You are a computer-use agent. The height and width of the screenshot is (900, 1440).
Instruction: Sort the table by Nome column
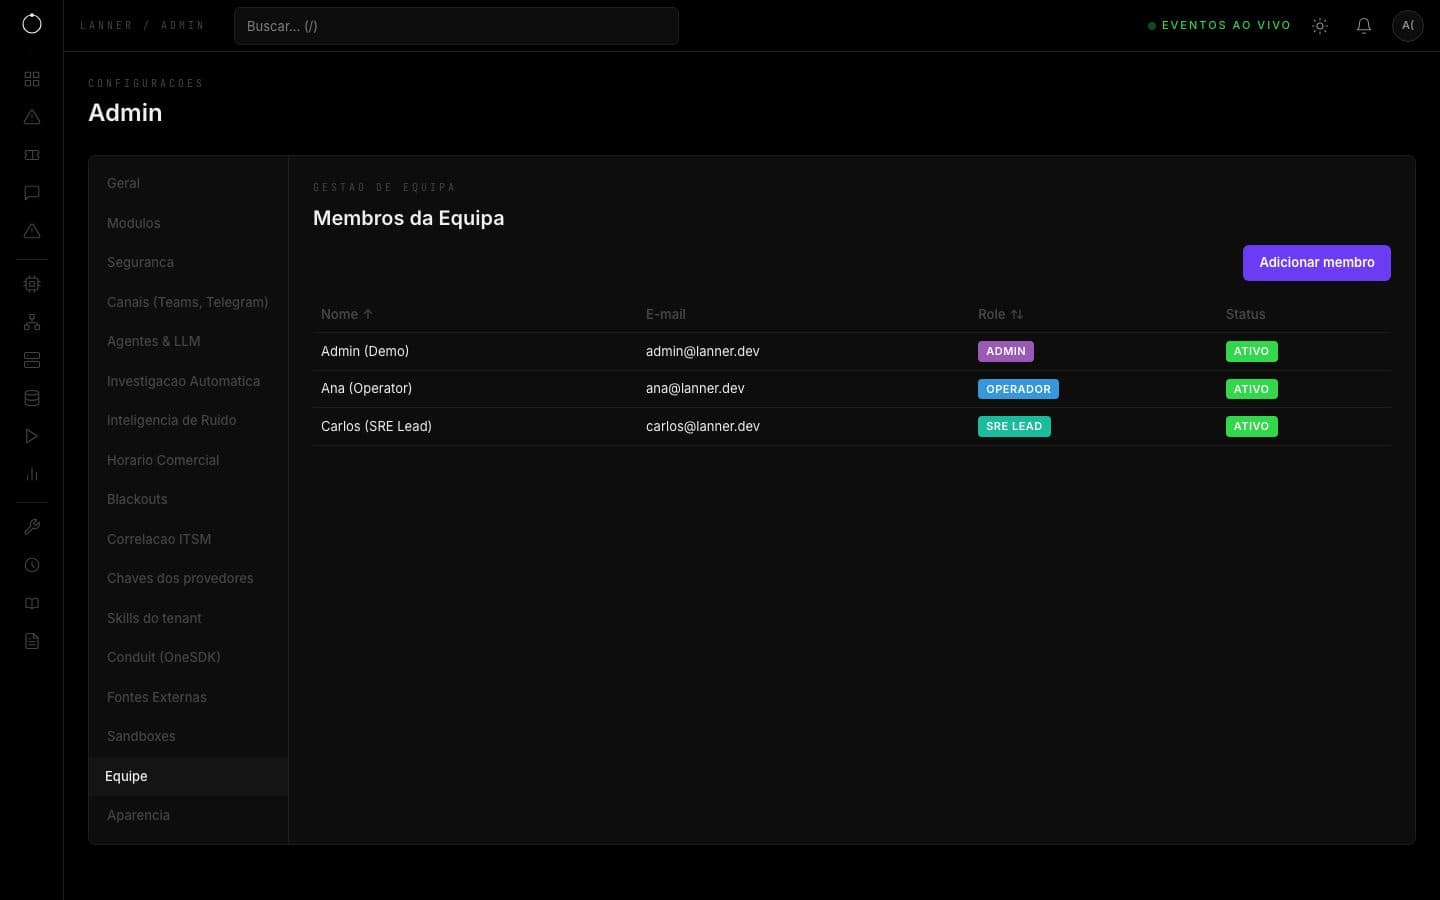(347, 314)
